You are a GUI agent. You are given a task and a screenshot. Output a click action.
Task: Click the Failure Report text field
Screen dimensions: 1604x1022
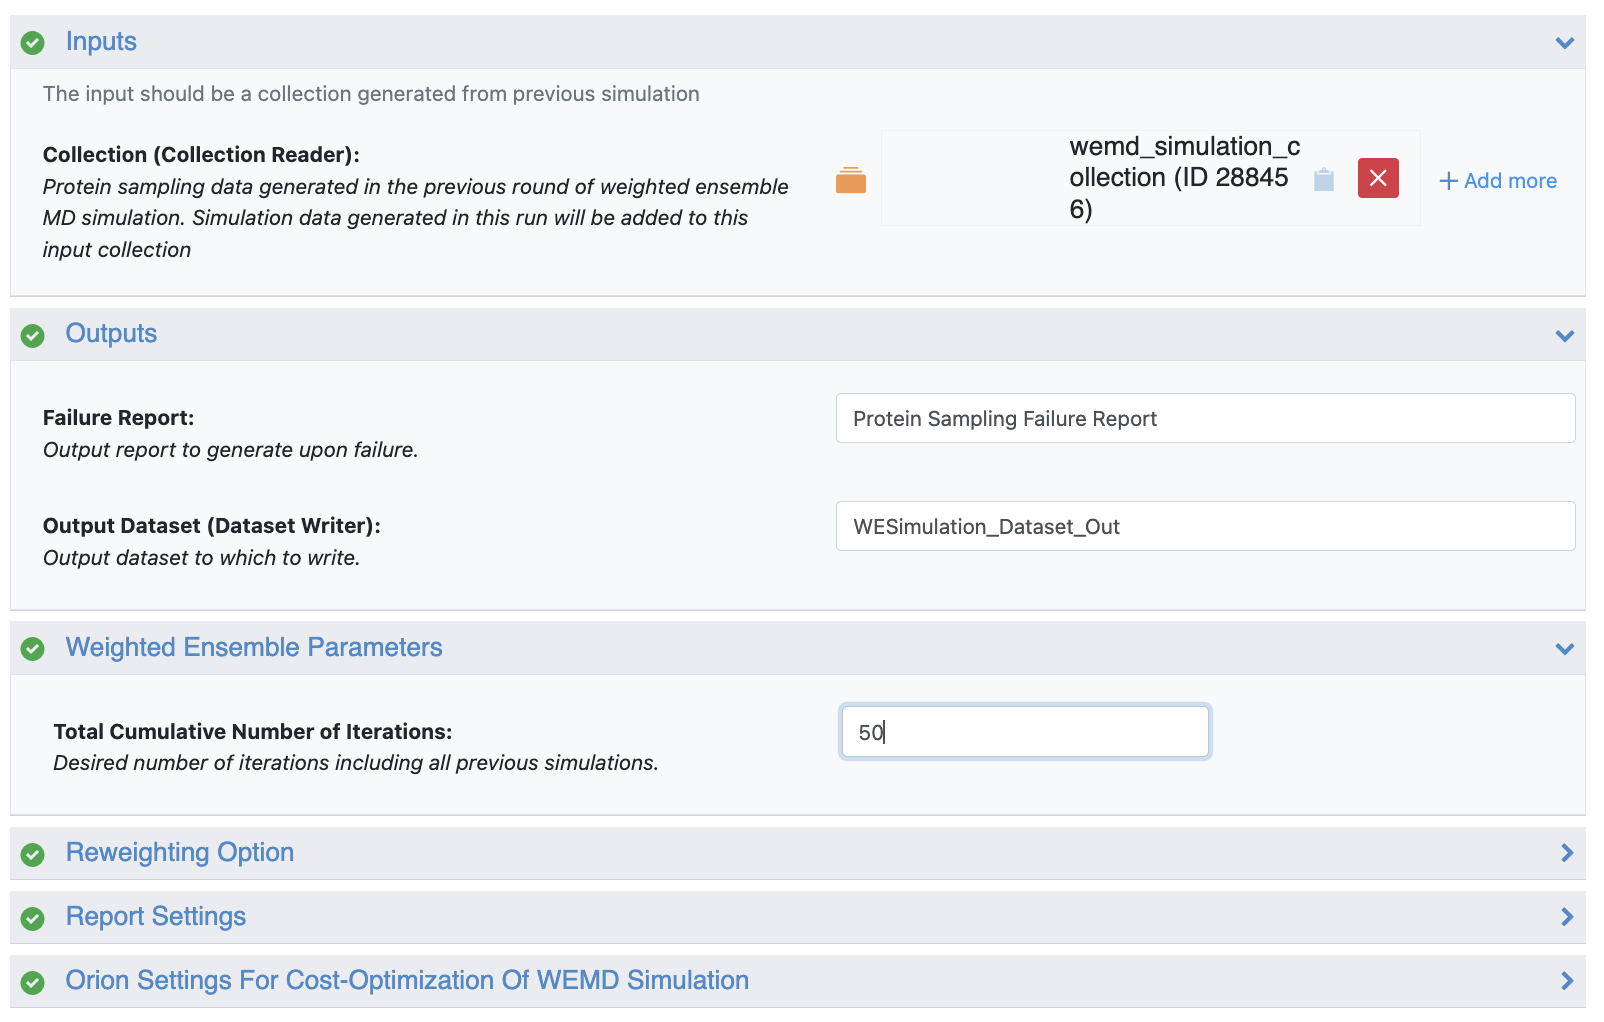coord(1205,419)
